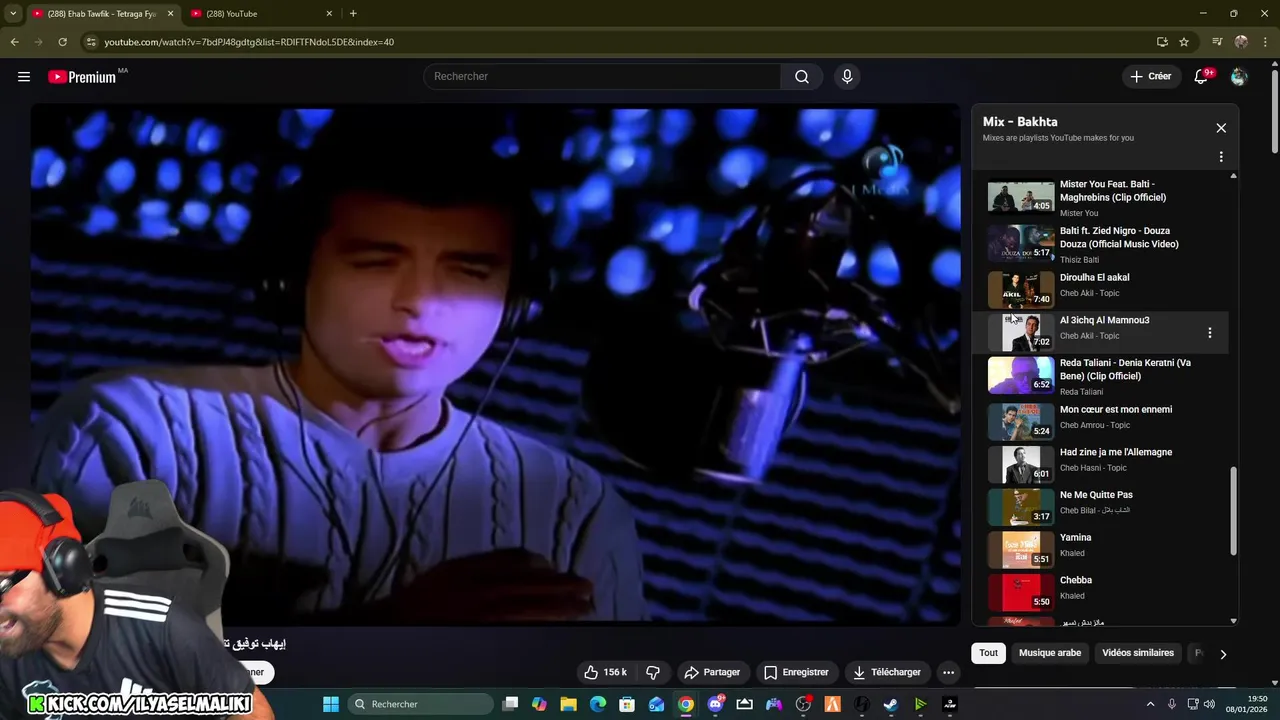Screen dimensions: 1280x720
Task: Select the Vidéos similaires chip
Action: click(x=1138, y=653)
